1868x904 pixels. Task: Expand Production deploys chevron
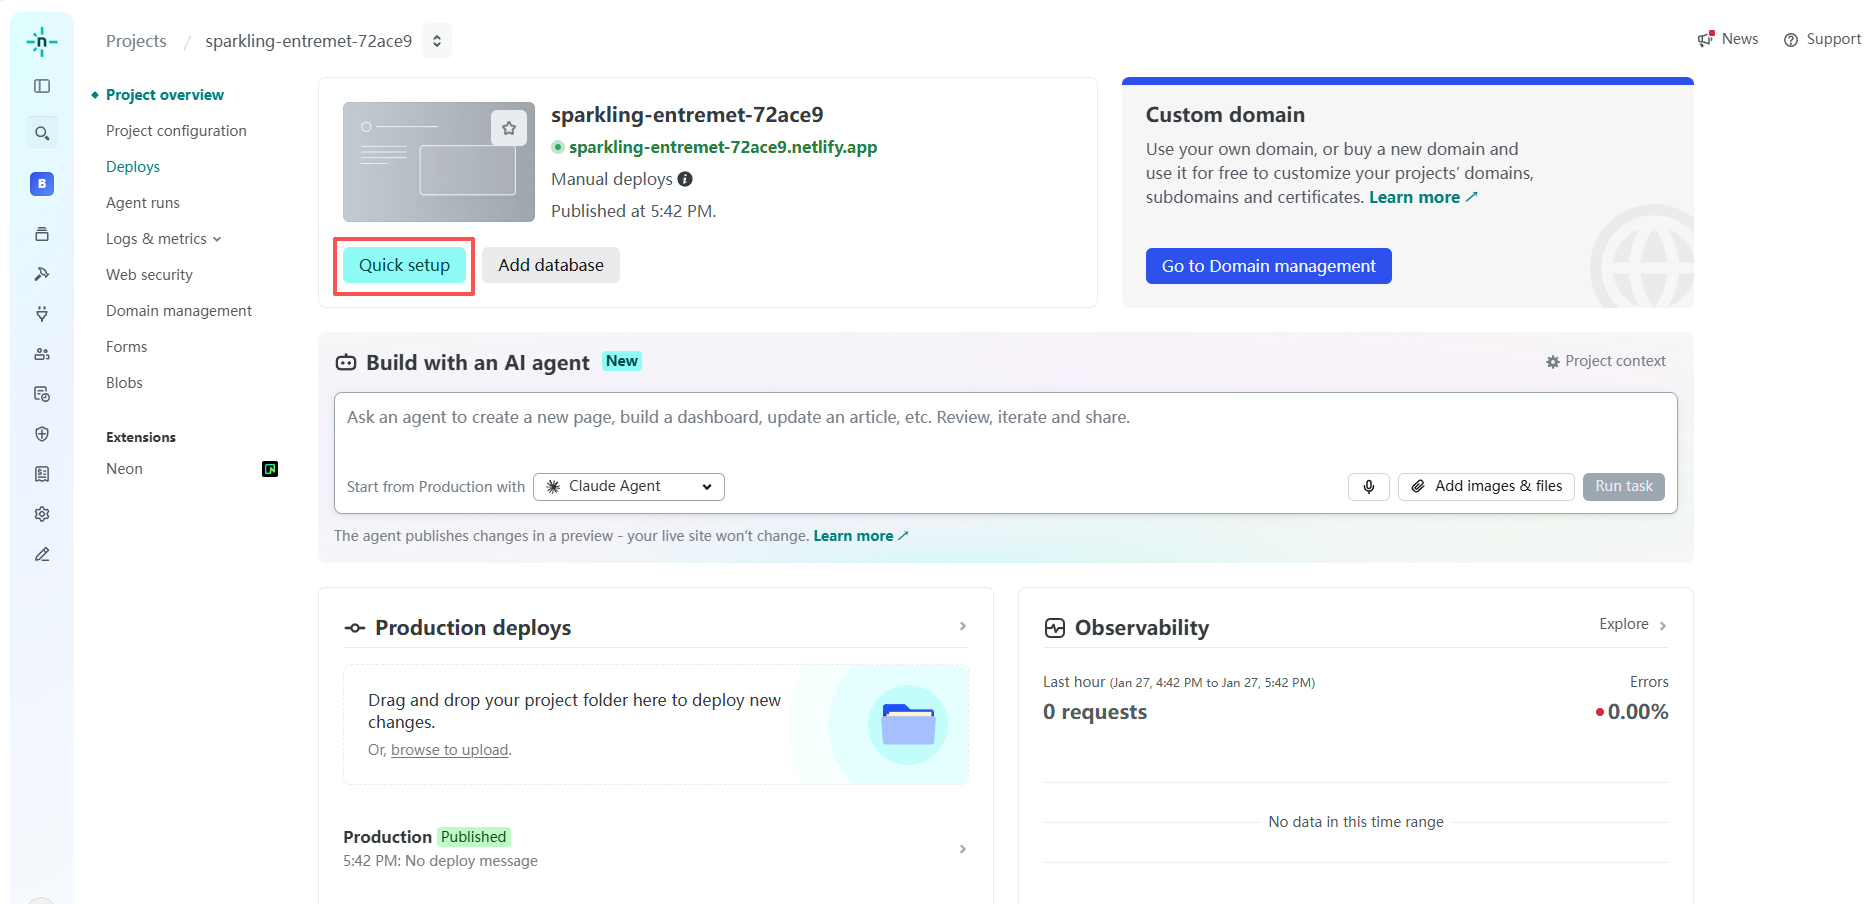pyautogui.click(x=963, y=626)
